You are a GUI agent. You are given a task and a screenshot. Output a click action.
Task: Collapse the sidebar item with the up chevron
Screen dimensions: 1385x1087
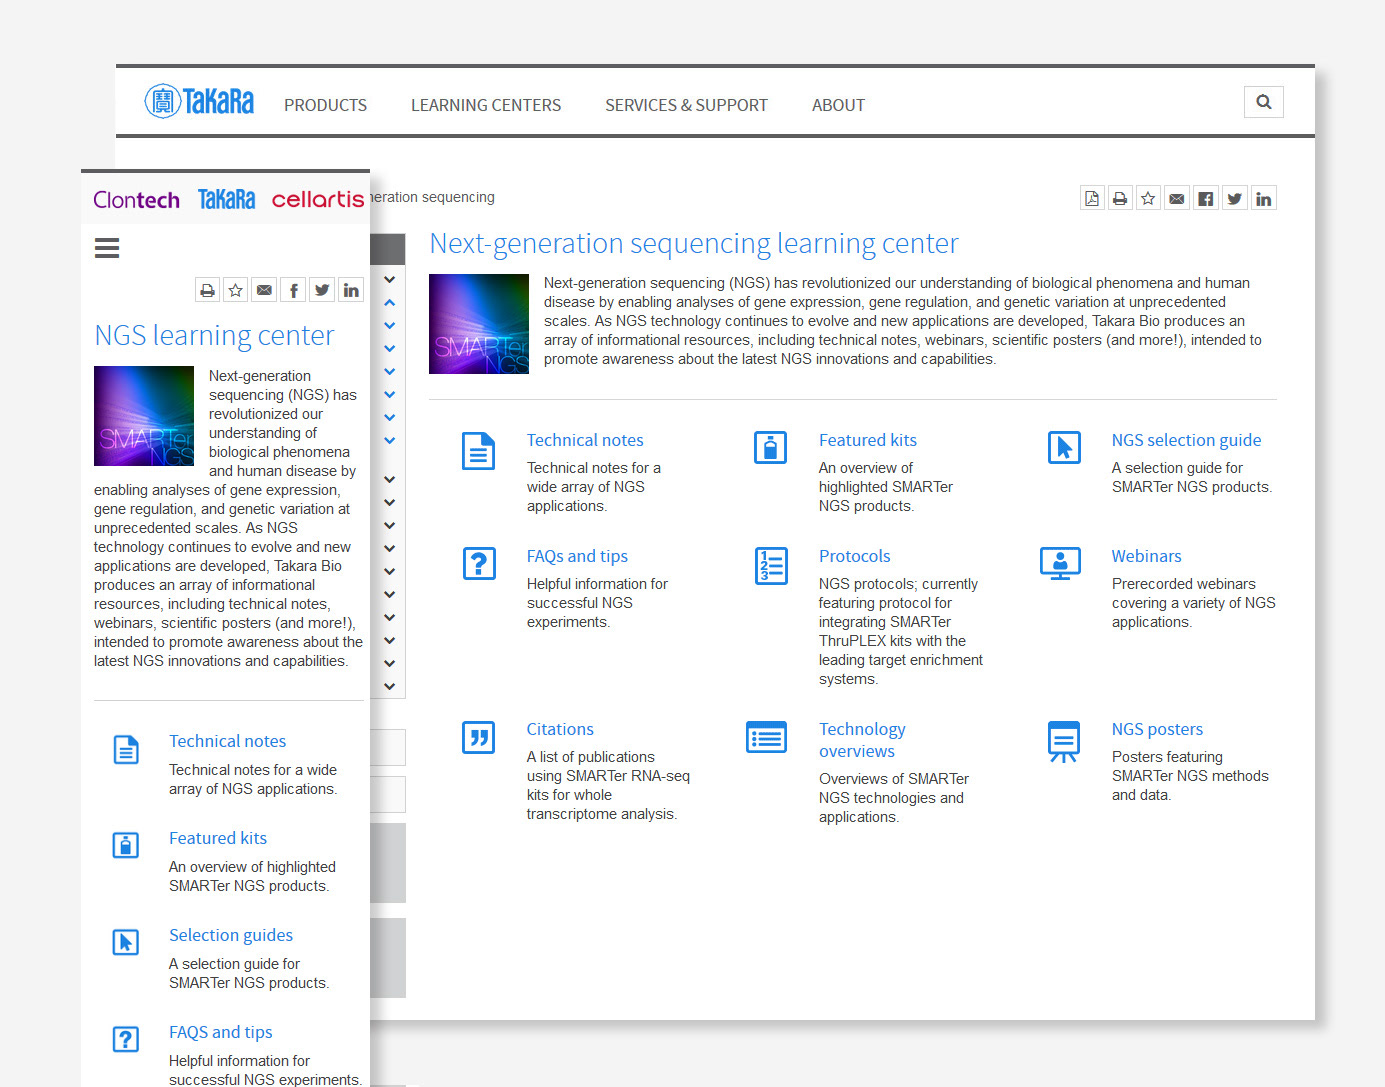[390, 302]
